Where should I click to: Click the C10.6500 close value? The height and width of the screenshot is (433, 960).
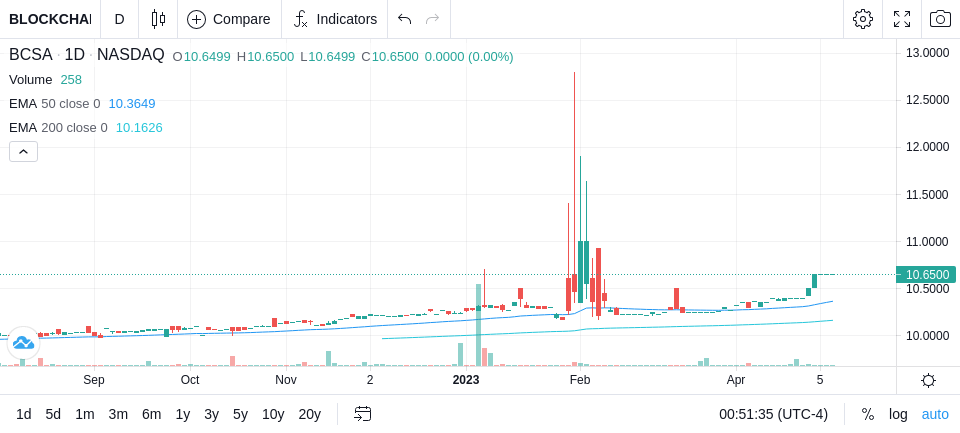[x=390, y=57]
